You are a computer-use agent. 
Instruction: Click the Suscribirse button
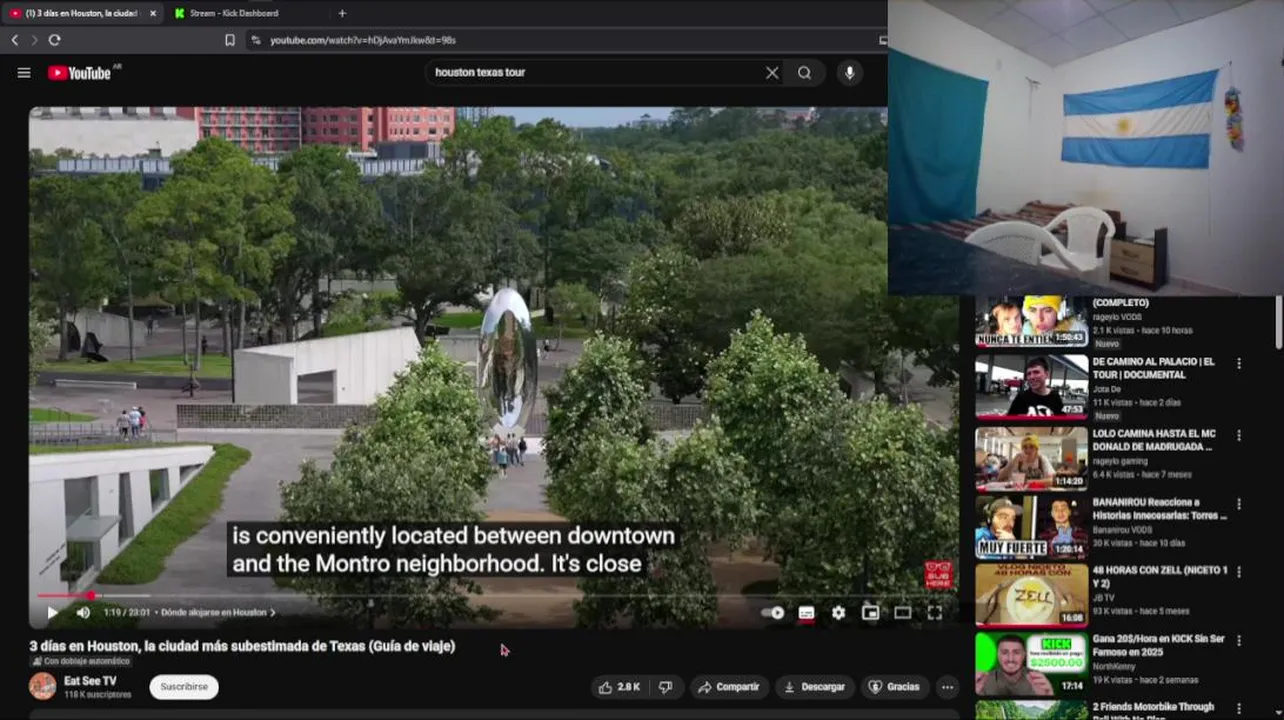[x=184, y=687]
